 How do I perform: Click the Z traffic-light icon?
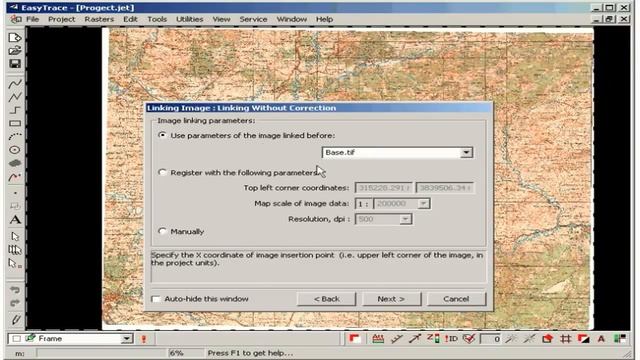click(433, 338)
